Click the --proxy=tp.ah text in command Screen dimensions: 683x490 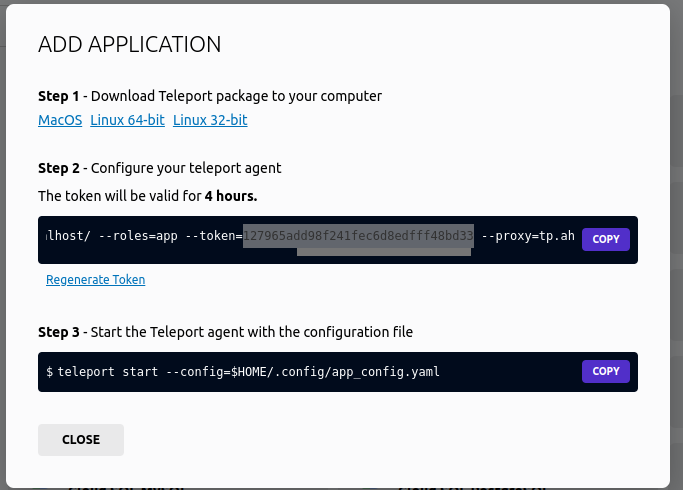point(528,236)
